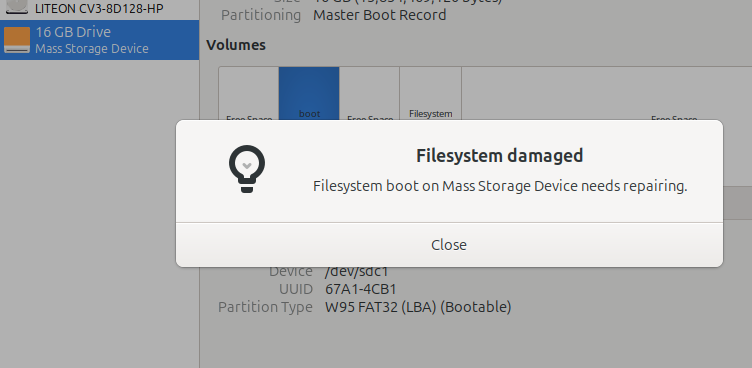Click the "Filesystem damaged" dialog title
This screenshot has height=368, width=752.
click(x=499, y=156)
